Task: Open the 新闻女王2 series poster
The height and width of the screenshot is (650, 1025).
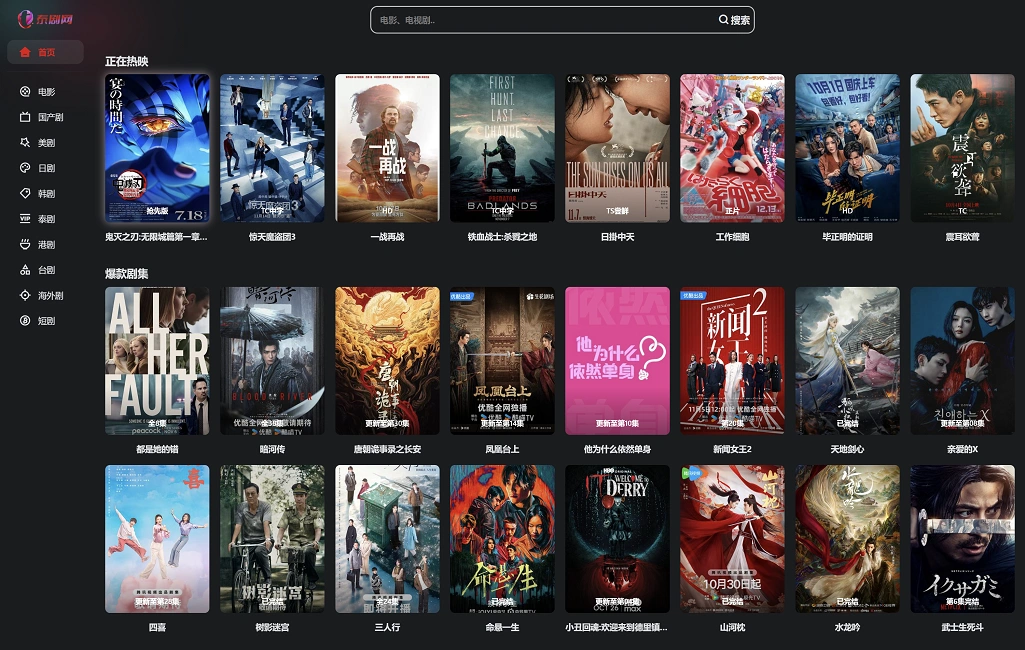Action: pyautogui.click(x=732, y=360)
